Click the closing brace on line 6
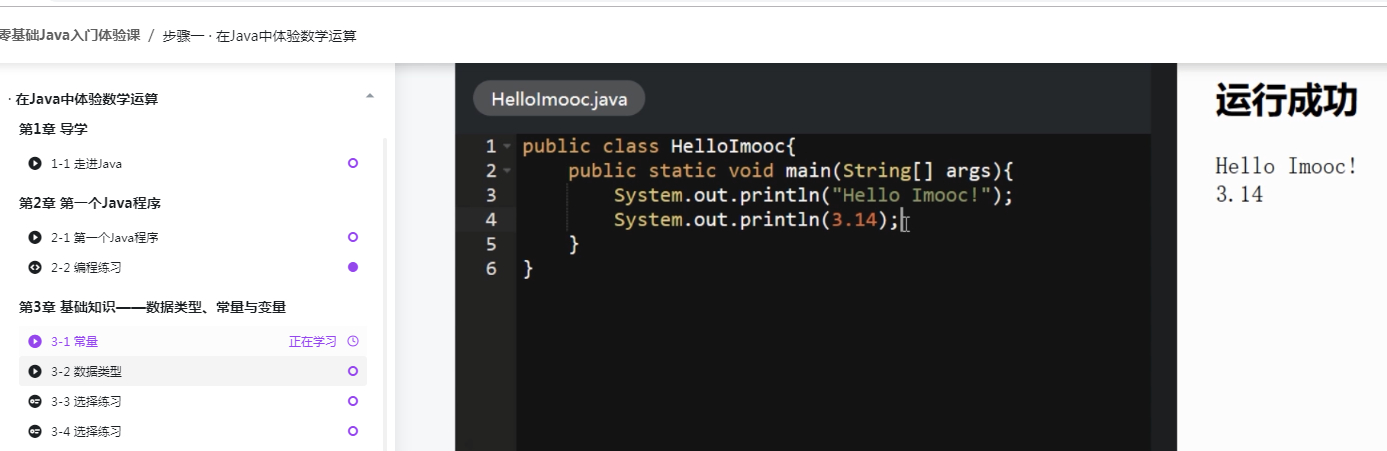The image size is (1387, 451). (528, 268)
